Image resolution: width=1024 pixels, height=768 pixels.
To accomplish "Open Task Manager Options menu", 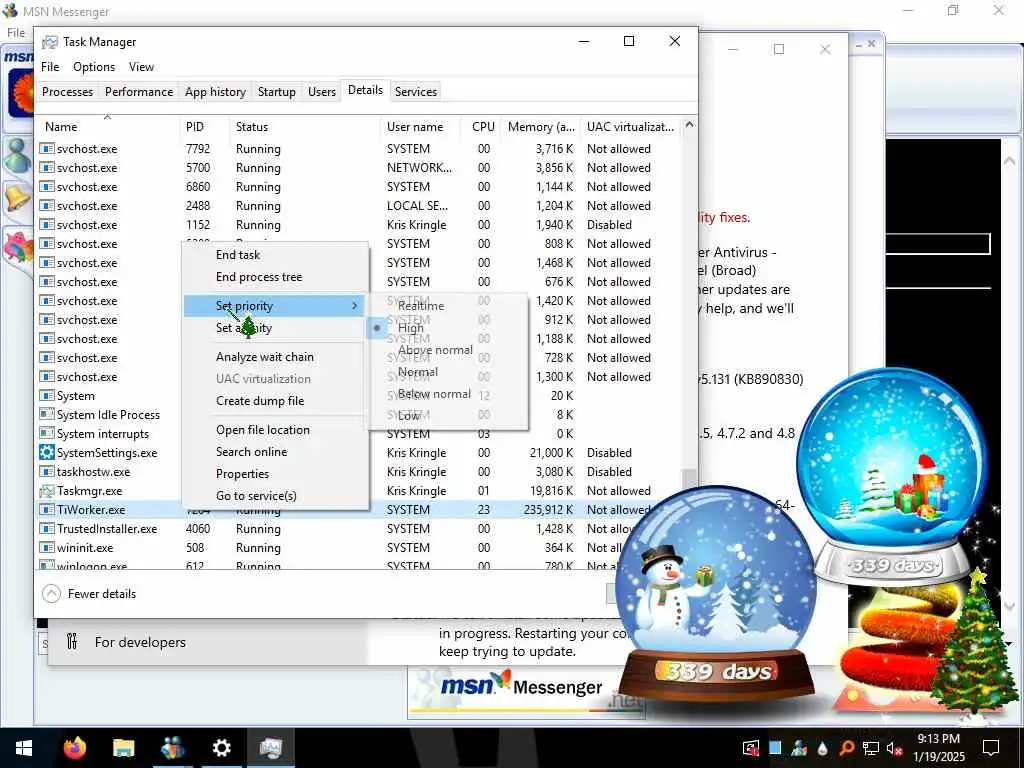I will [x=94, y=67].
